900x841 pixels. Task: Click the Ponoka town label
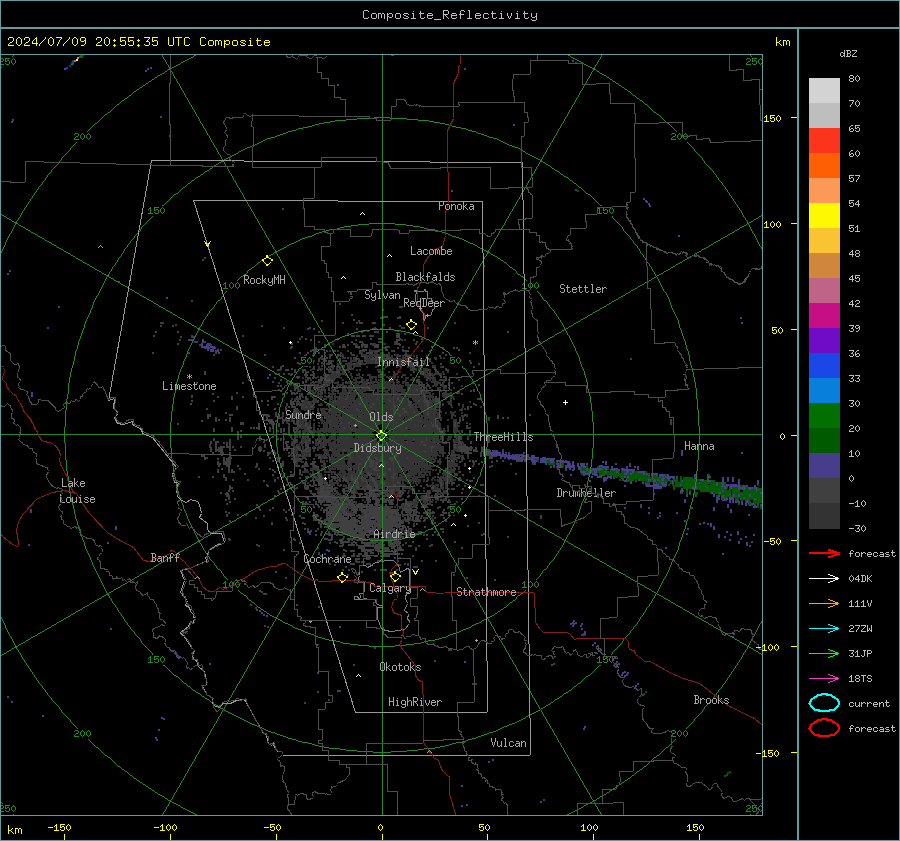point(456,206)
